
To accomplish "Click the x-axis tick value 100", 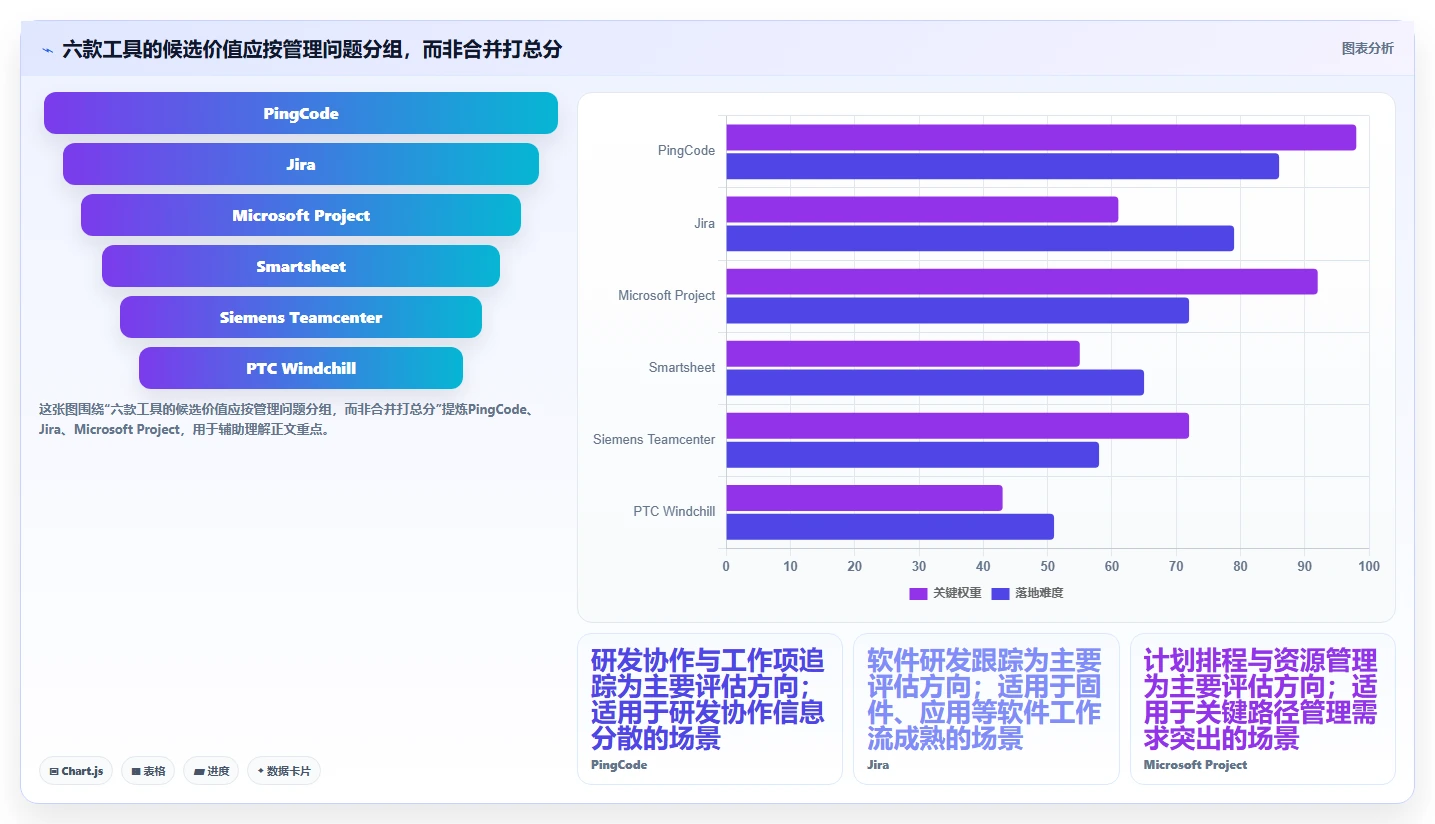I will coord(1369,567).
